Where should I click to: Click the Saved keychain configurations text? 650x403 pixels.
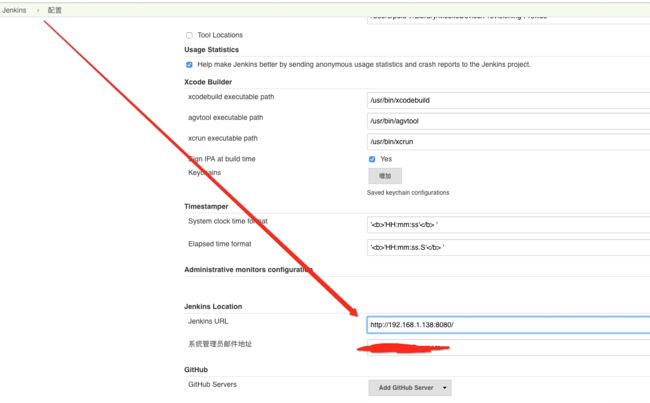(408, 193)
